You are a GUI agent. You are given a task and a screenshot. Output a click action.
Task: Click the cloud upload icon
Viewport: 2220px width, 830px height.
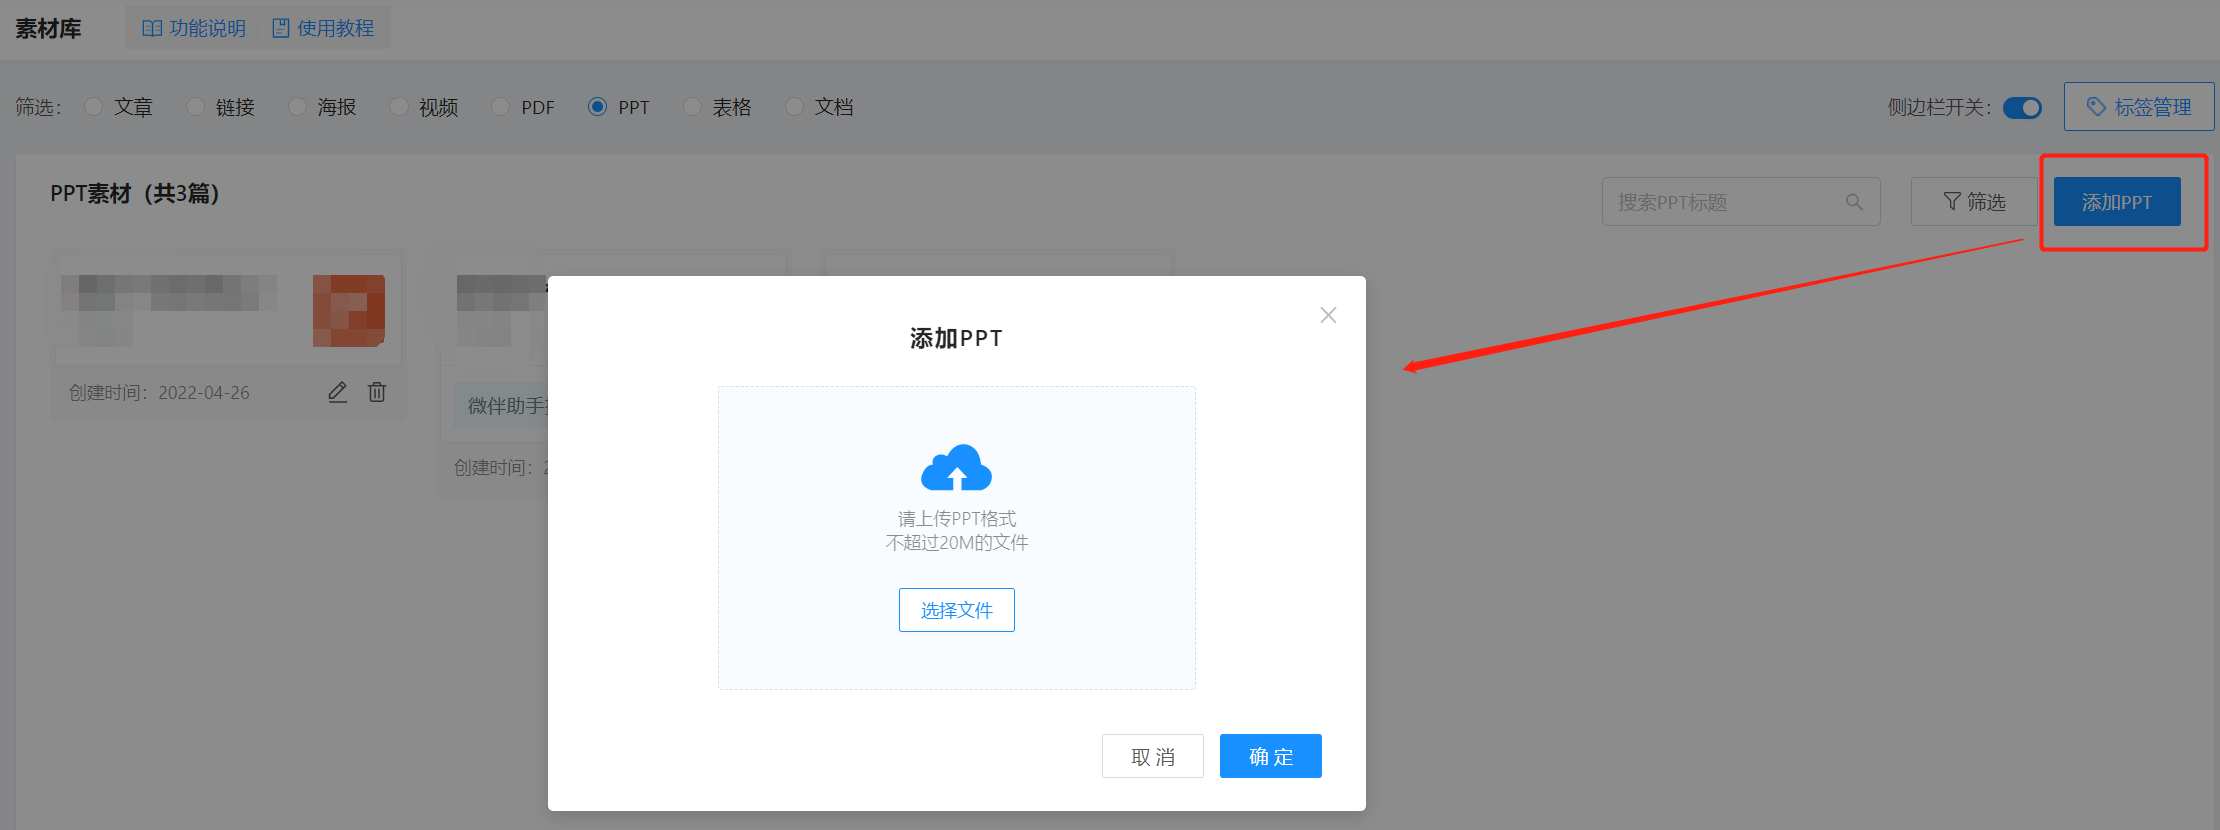(956, 467)
